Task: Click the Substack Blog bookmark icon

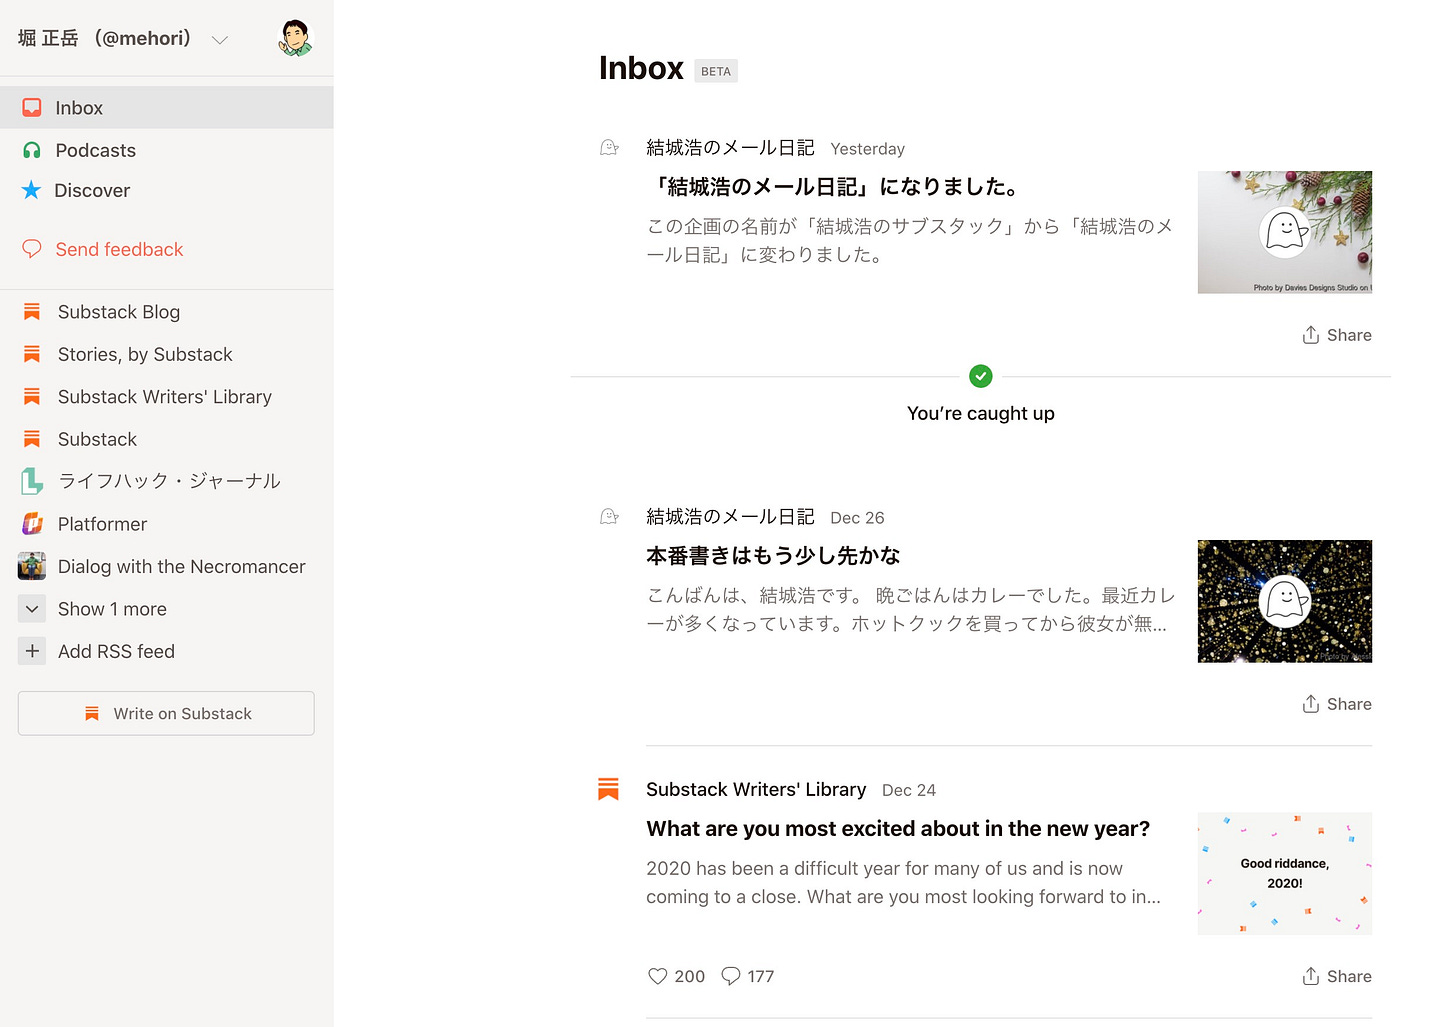Action: 32,312
